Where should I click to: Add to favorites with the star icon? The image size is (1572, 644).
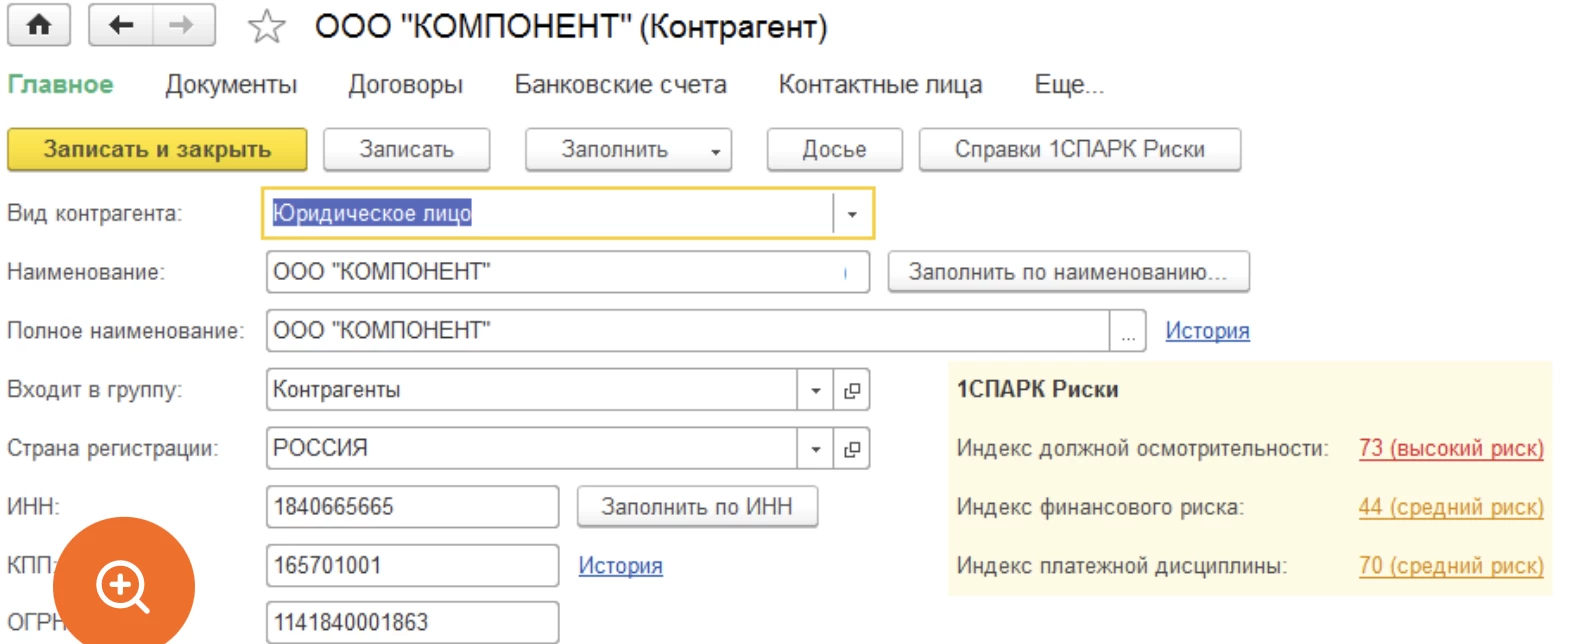tap(266, 27)
